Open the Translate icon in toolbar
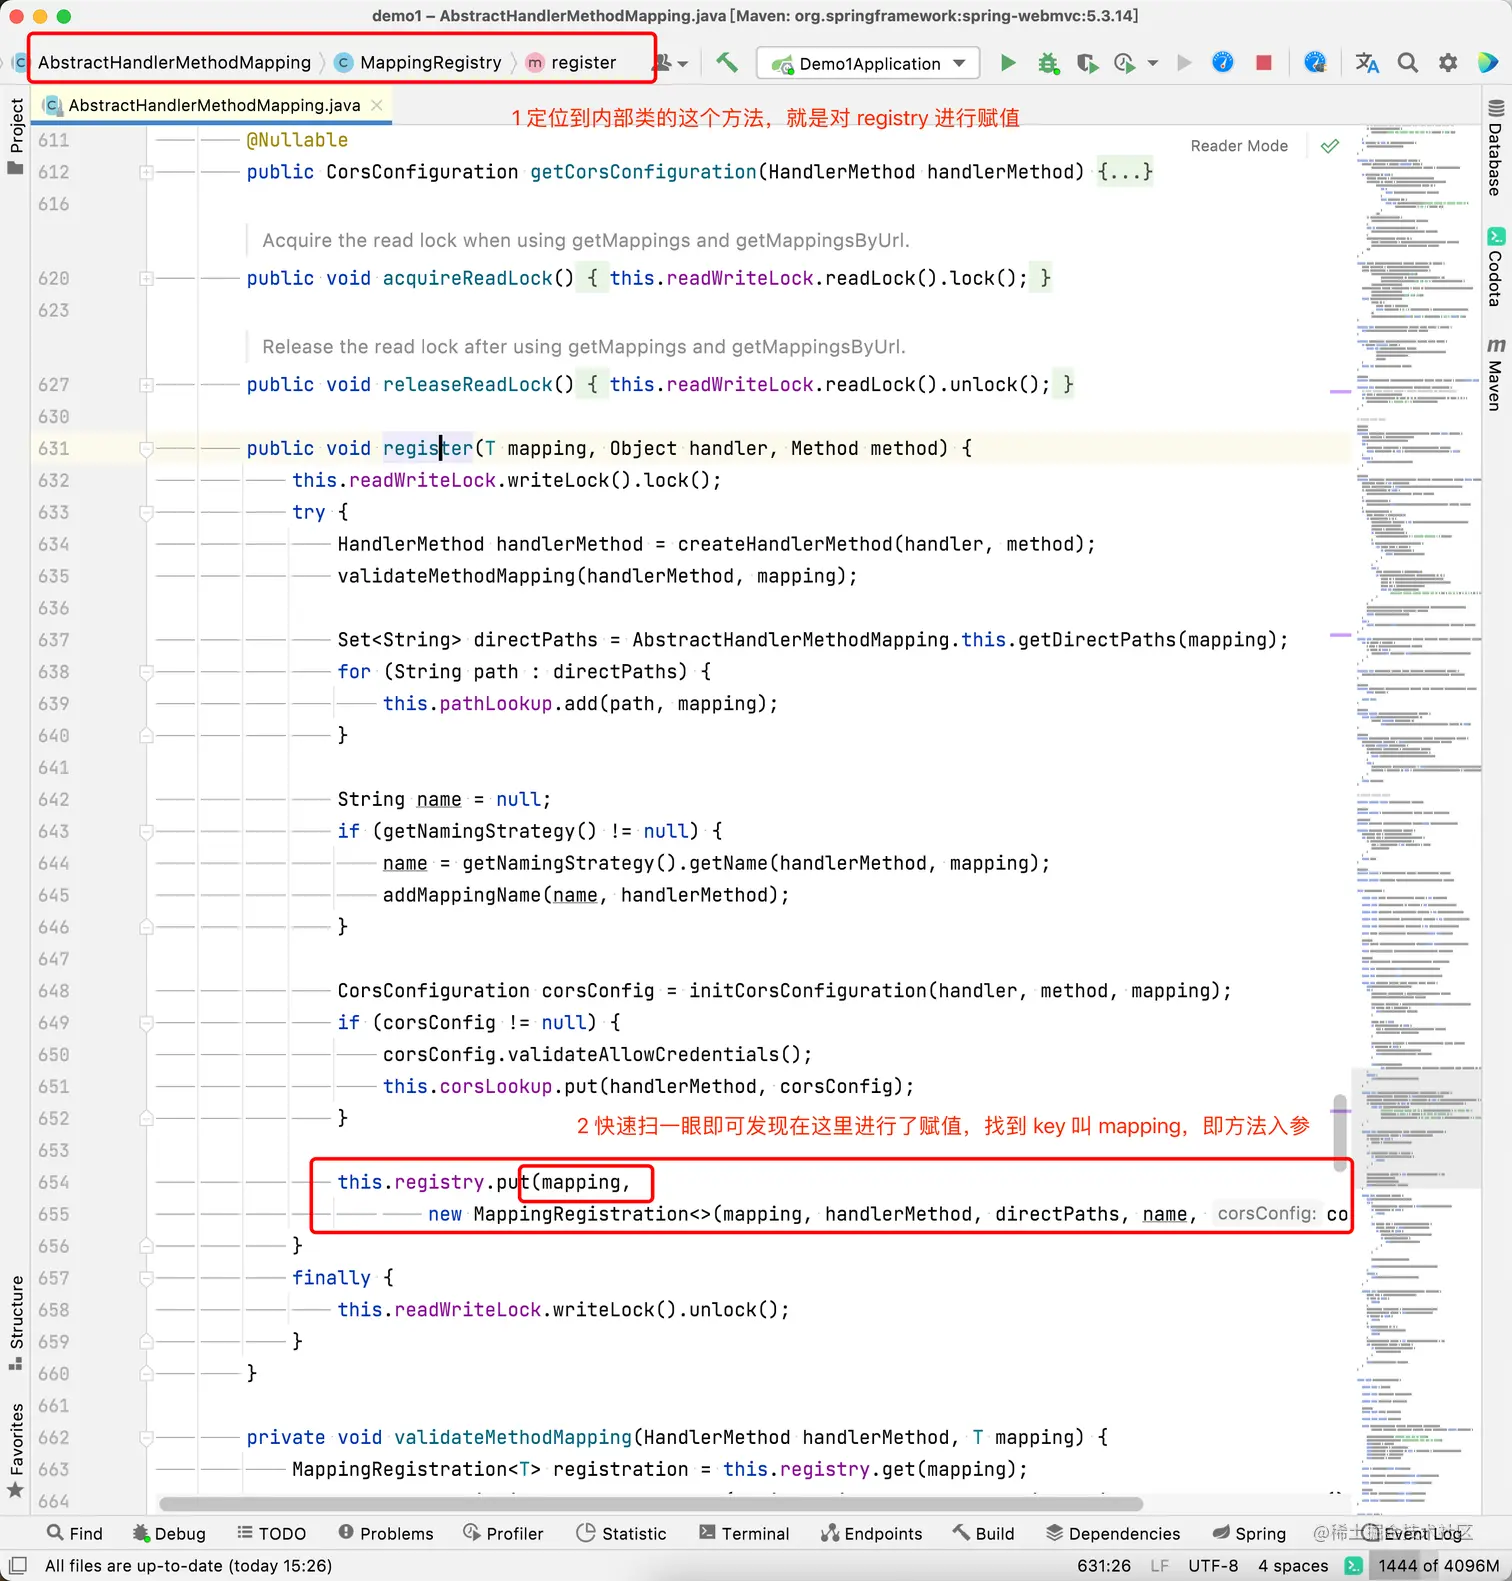1512x1581 pixels. coord(1367,63)
